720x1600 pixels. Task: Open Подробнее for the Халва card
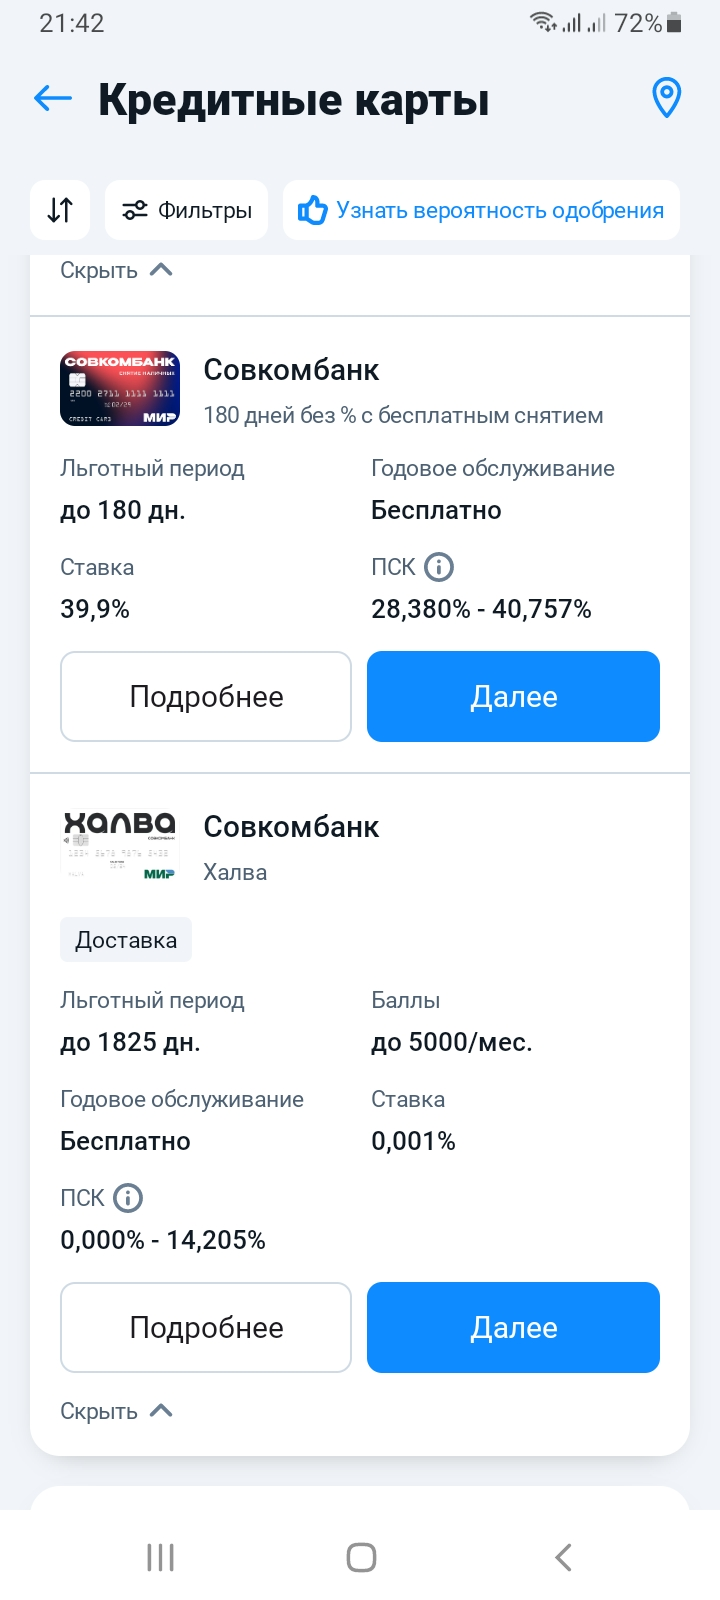pos(206,1328)
